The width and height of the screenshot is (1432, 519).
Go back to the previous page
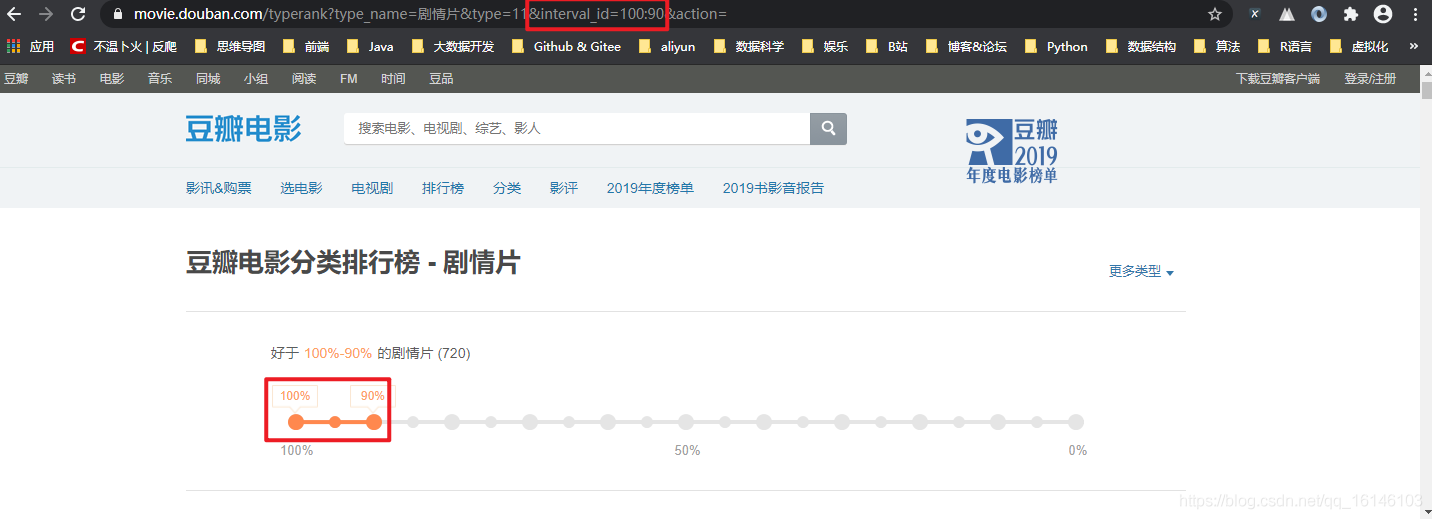click(x=14, y=14)
